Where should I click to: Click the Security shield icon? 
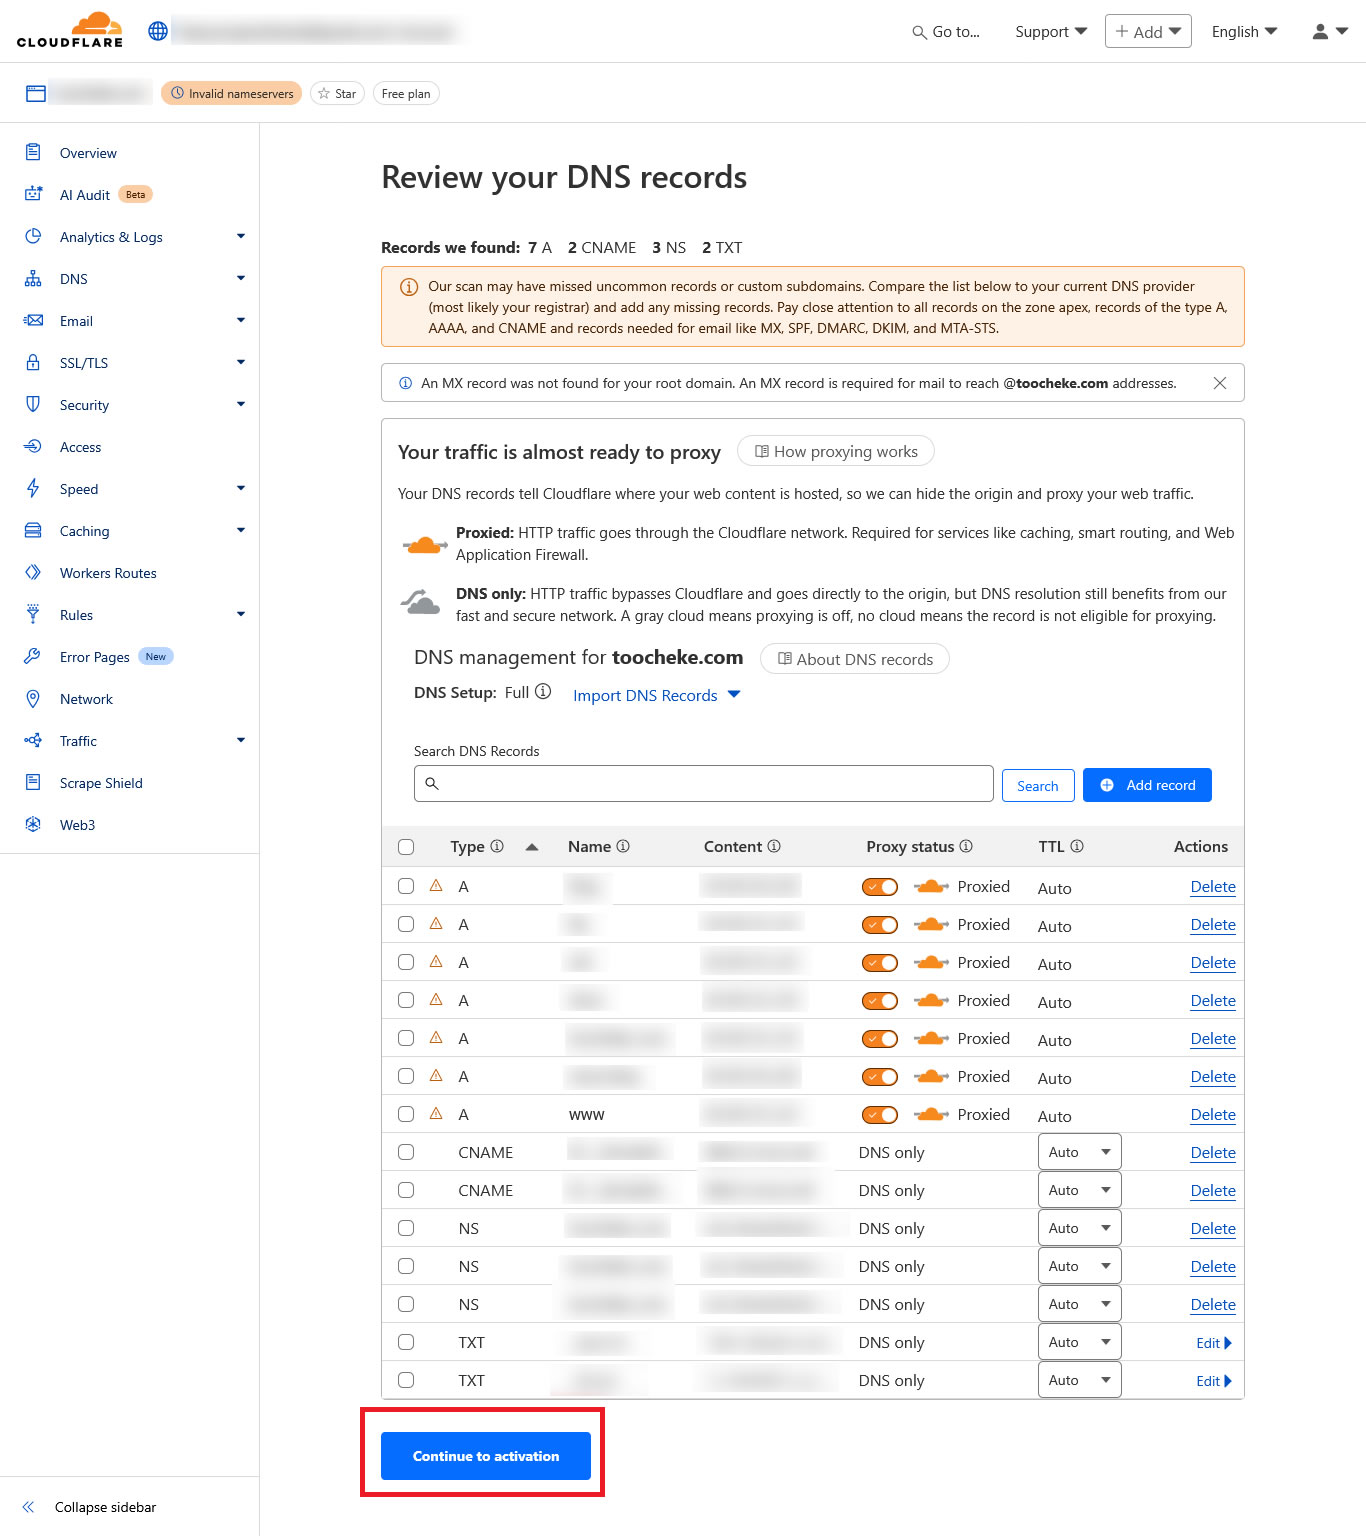click(33, 404)
